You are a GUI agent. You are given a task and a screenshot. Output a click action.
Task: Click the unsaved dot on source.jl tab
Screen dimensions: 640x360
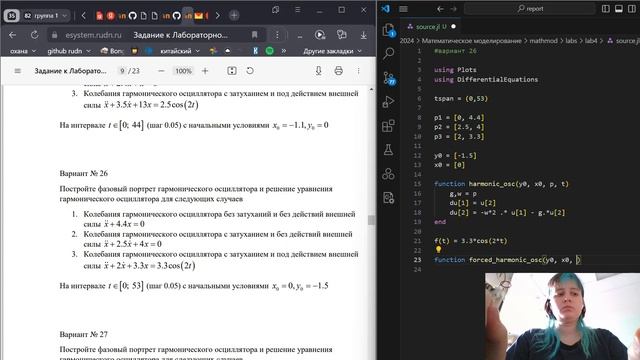pyautogui.click(x=453, y=27)
